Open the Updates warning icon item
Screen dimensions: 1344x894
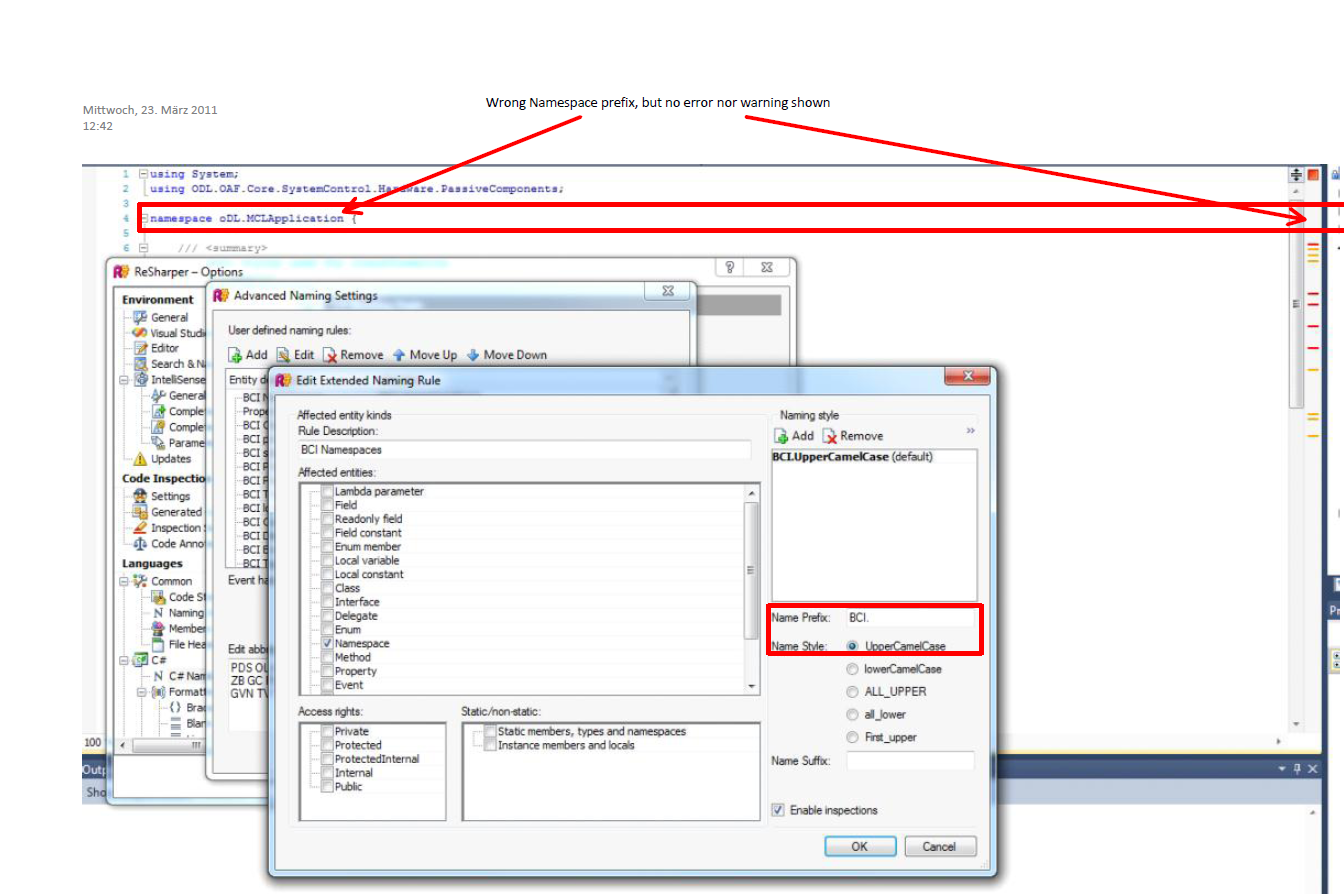[140, 459]
